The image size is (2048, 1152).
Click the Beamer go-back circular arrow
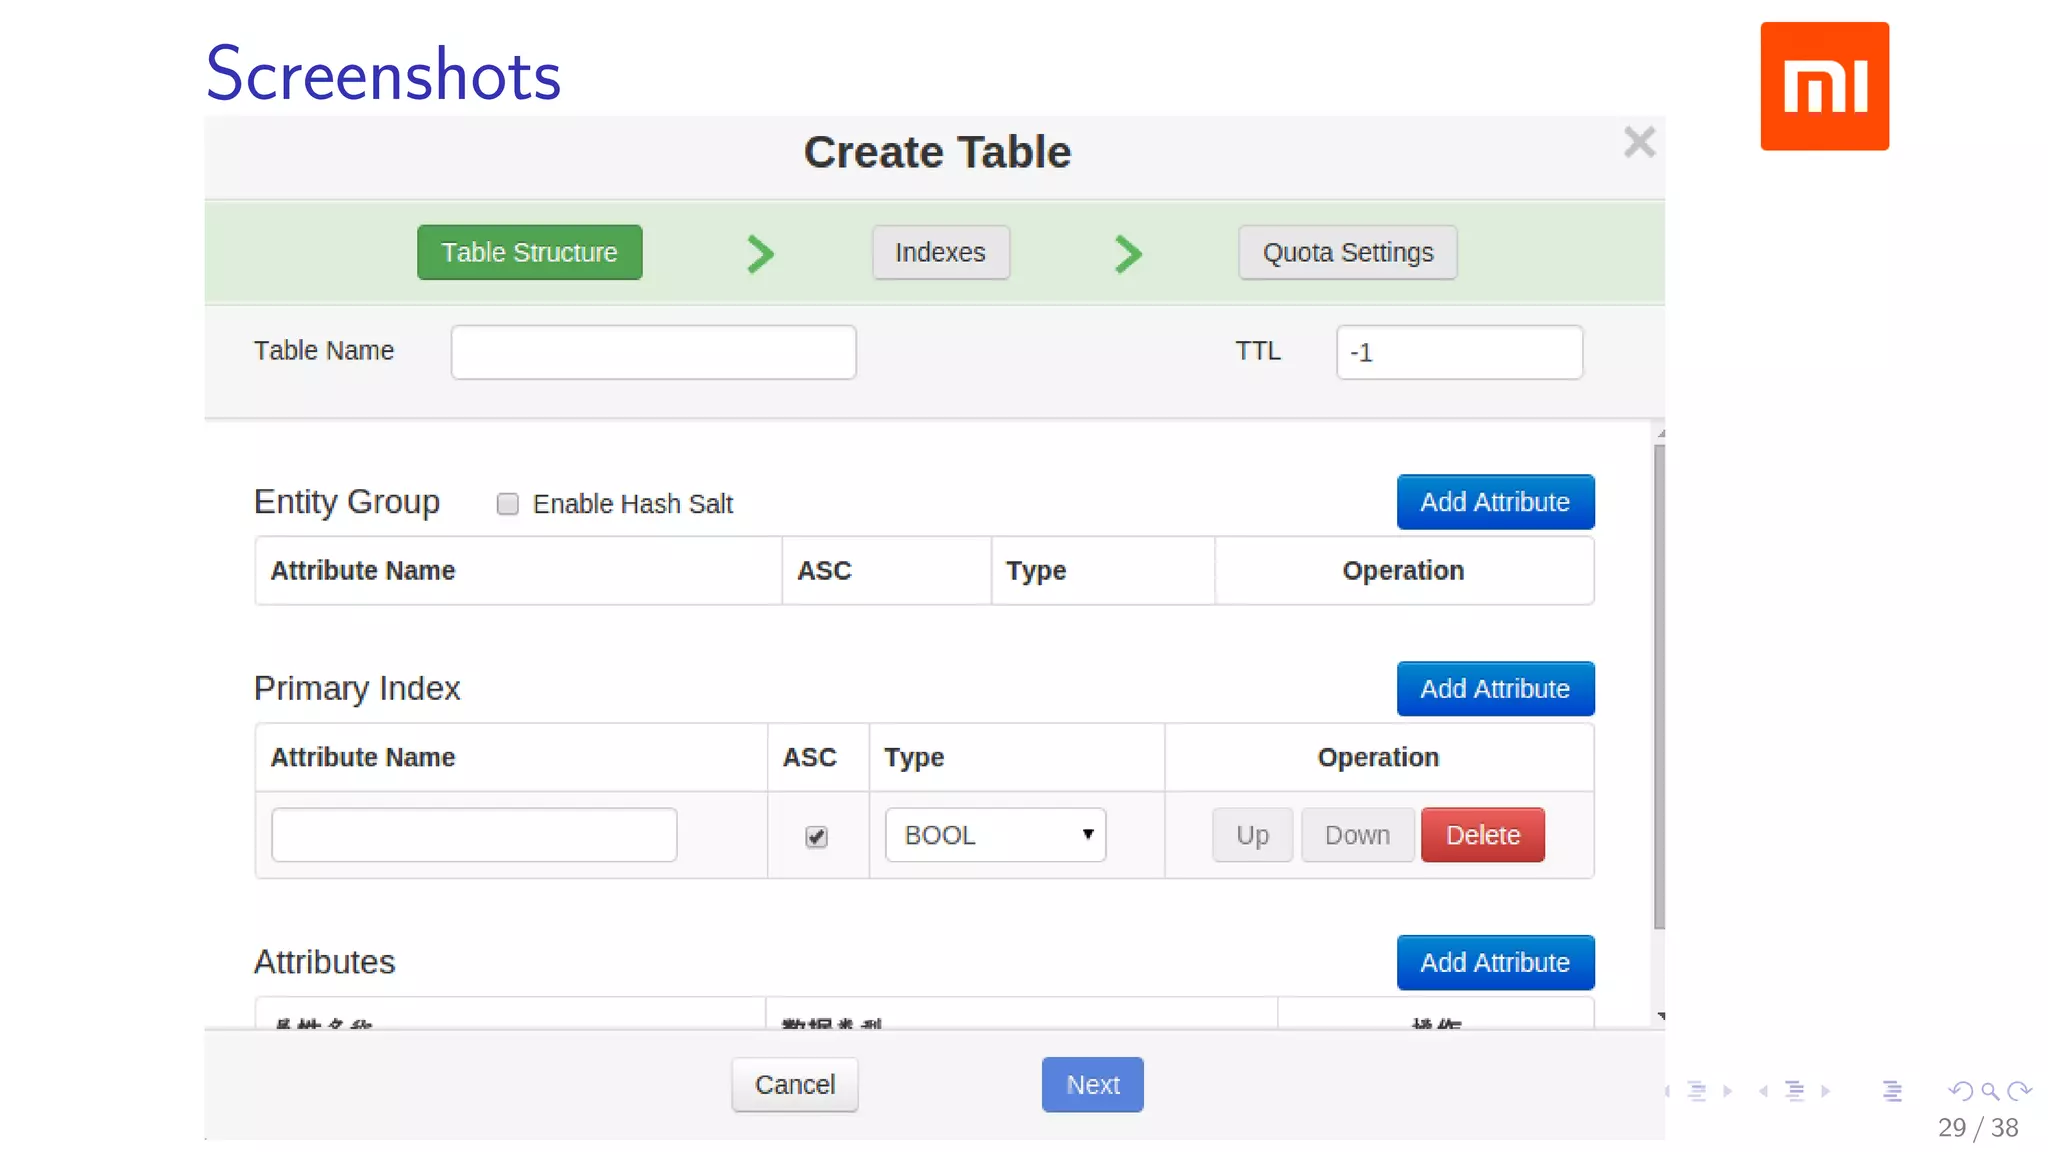tap(1960, 1091)
